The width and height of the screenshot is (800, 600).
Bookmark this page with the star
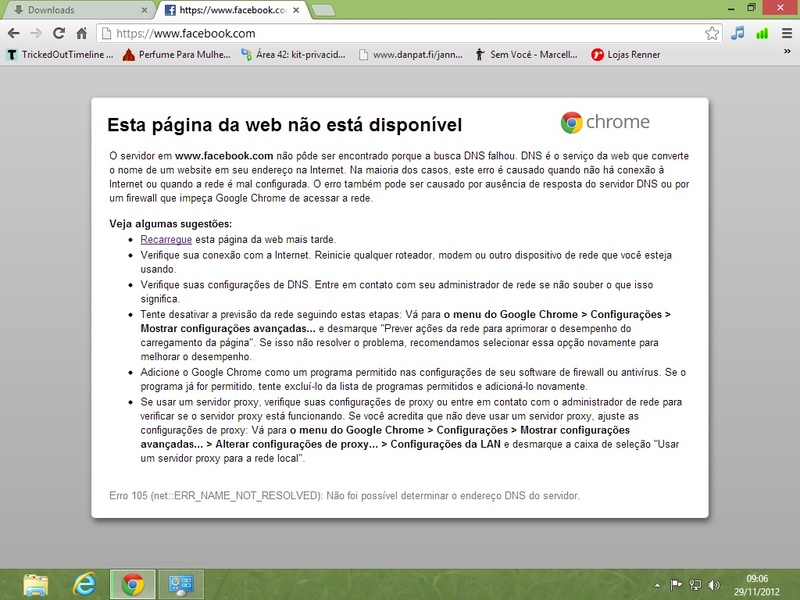pyautogui.click(x=712, y=34)
